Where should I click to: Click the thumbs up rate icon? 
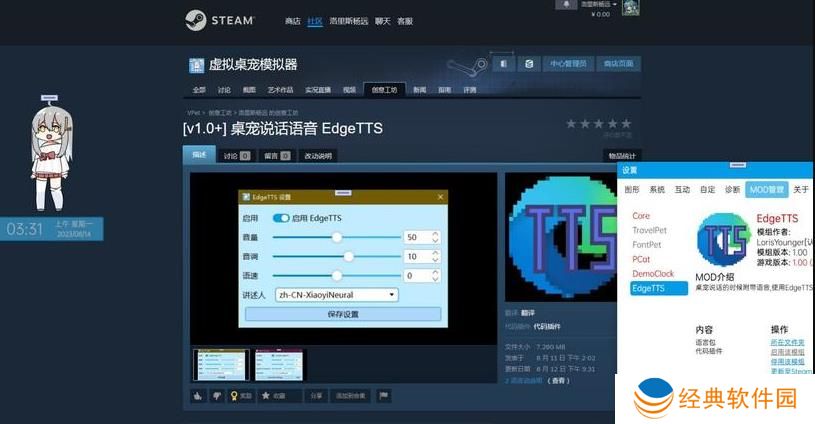[x=198, y=396]
